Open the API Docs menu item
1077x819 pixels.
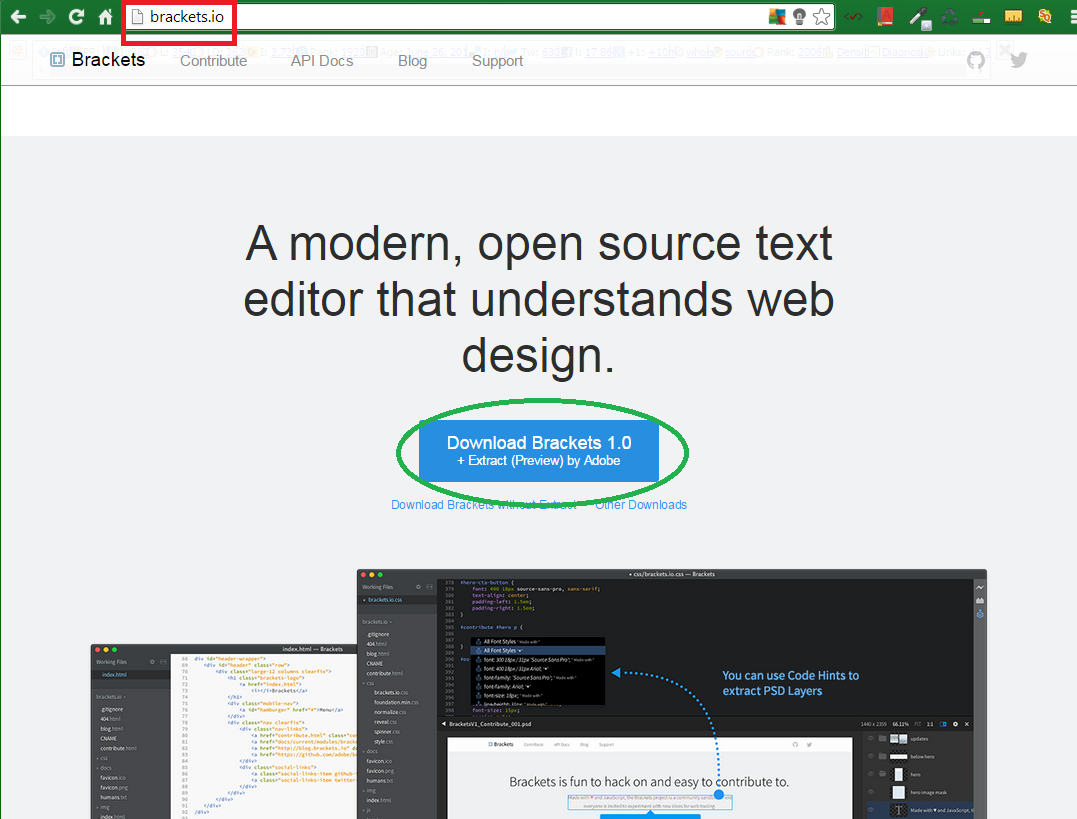coord(321,61)
